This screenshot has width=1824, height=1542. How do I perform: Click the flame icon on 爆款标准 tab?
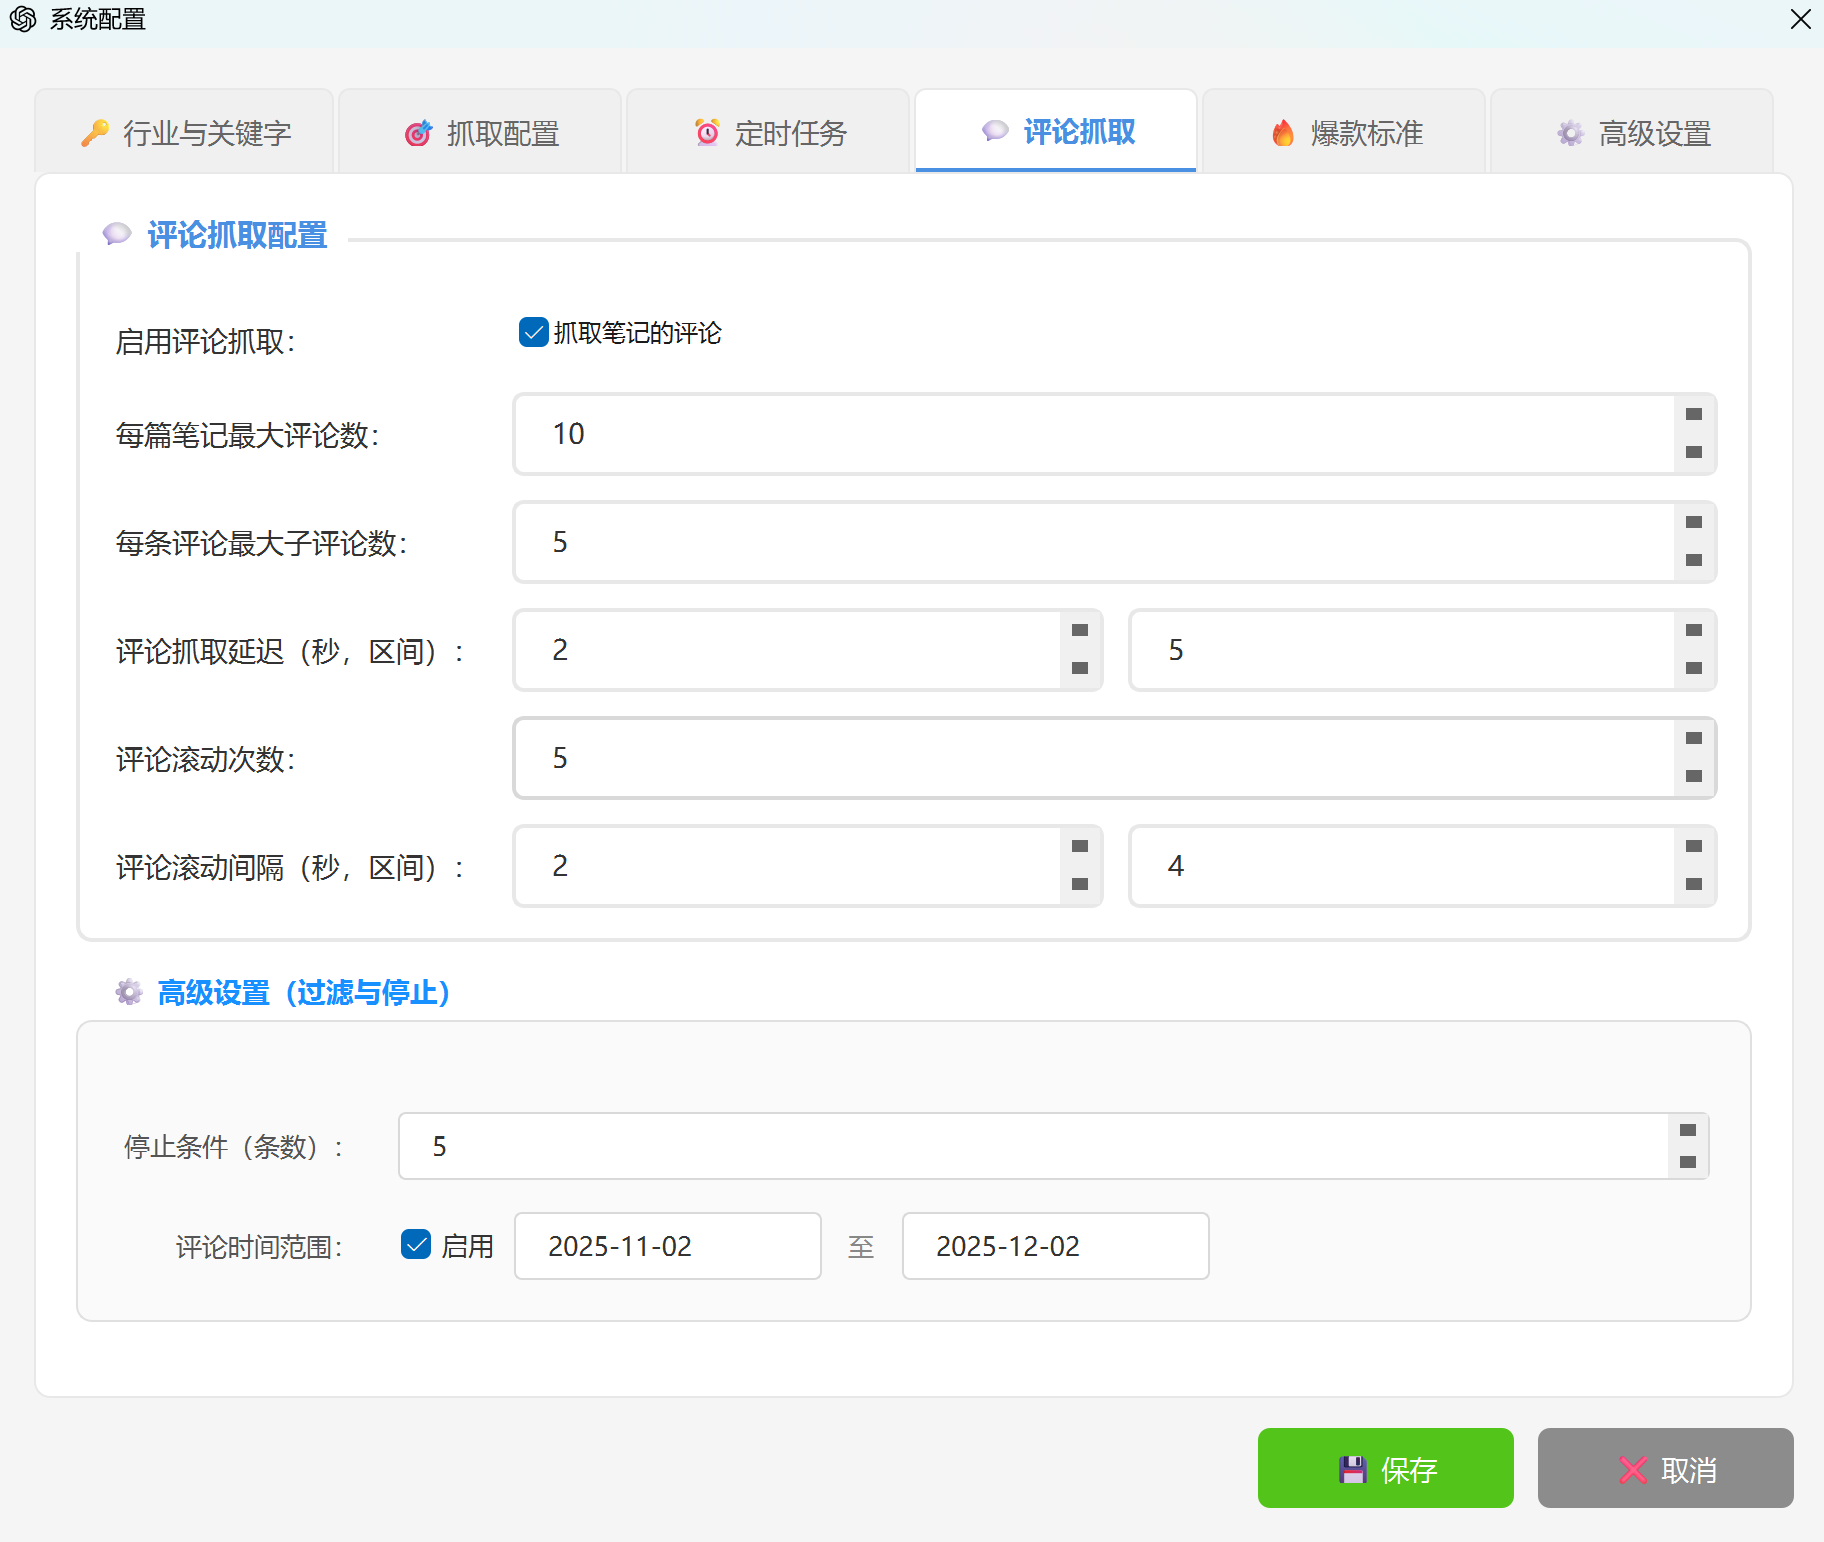click(1283, 133)
